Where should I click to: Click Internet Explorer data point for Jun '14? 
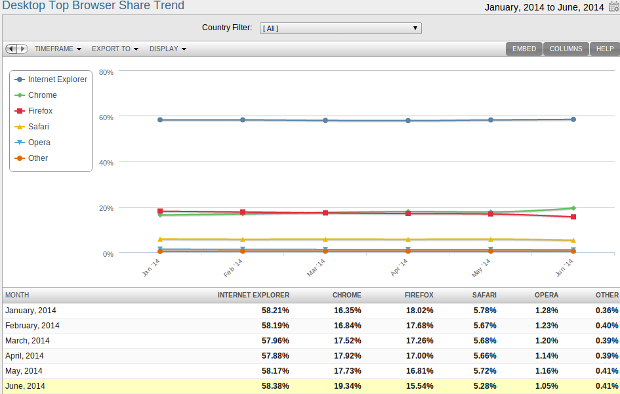pyautogui.click(x=573, y=119)
